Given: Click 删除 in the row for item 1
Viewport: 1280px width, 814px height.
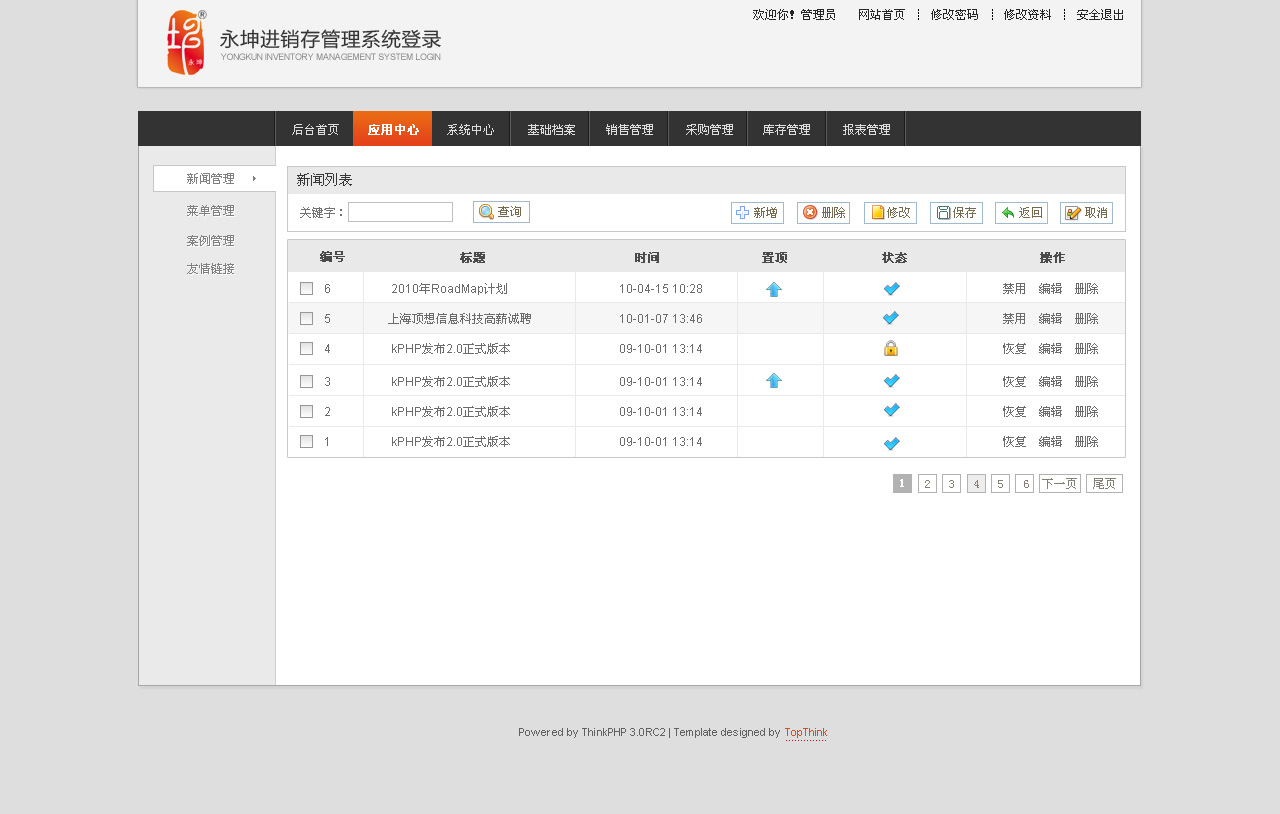Looking at the screenshot, I should (x=1086, y=442).
